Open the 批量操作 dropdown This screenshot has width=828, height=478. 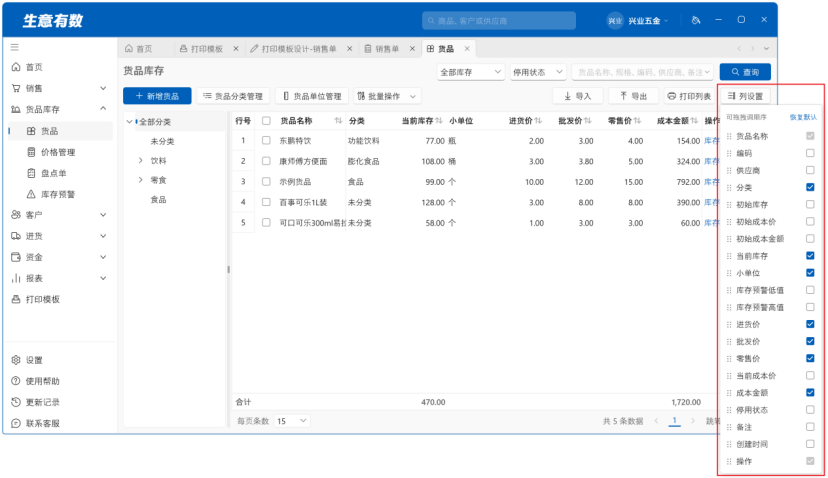pyautogui.click(x=387, y=96)
